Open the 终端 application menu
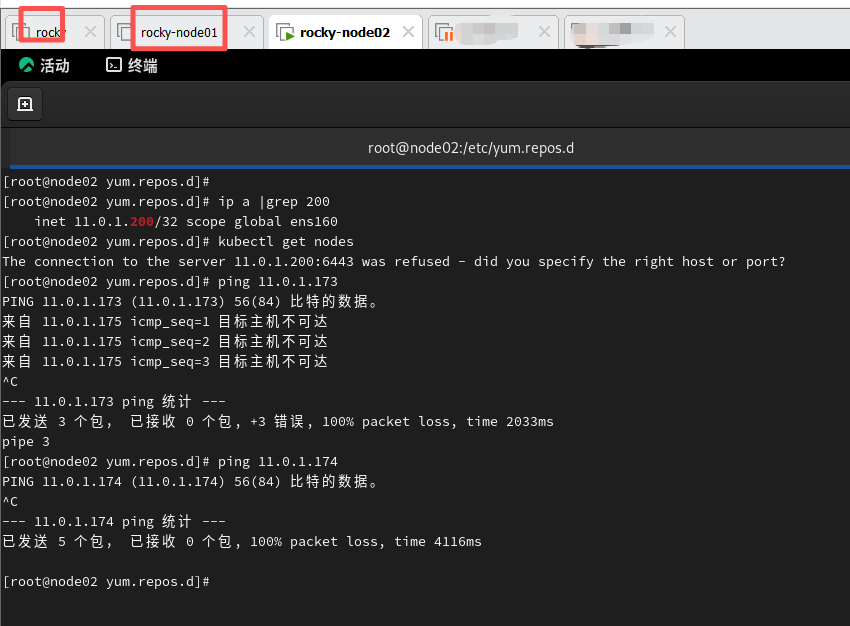The image size is (850, 626). 132,66
